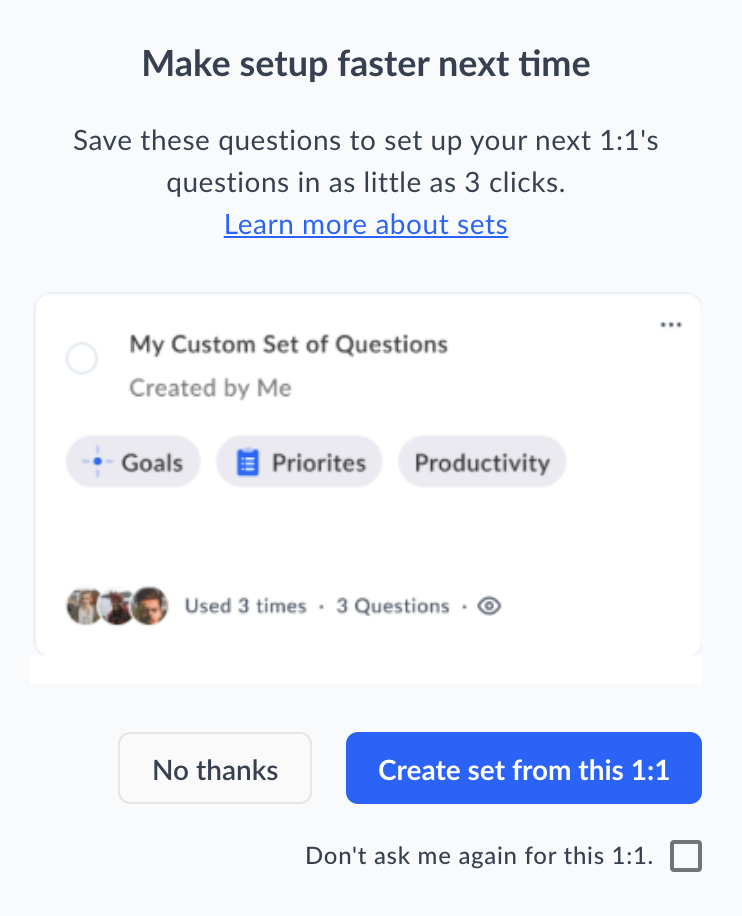Viewport: 742px width, 916px height.
Task: Click the Created by Me subtitle
Action: click(x=210, y=388)
